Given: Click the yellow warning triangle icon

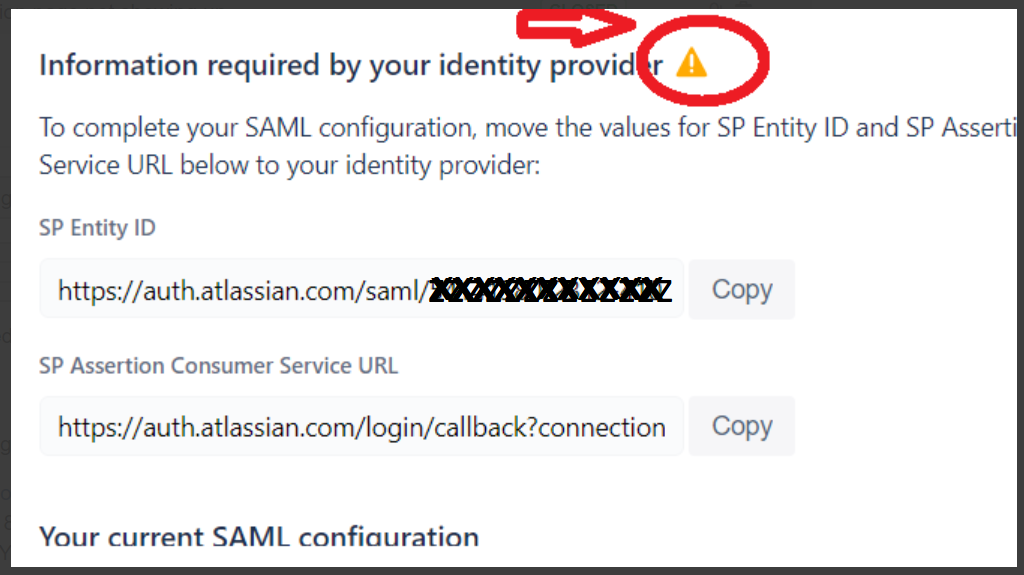Looking at the screenshot, I should point(692,63).
